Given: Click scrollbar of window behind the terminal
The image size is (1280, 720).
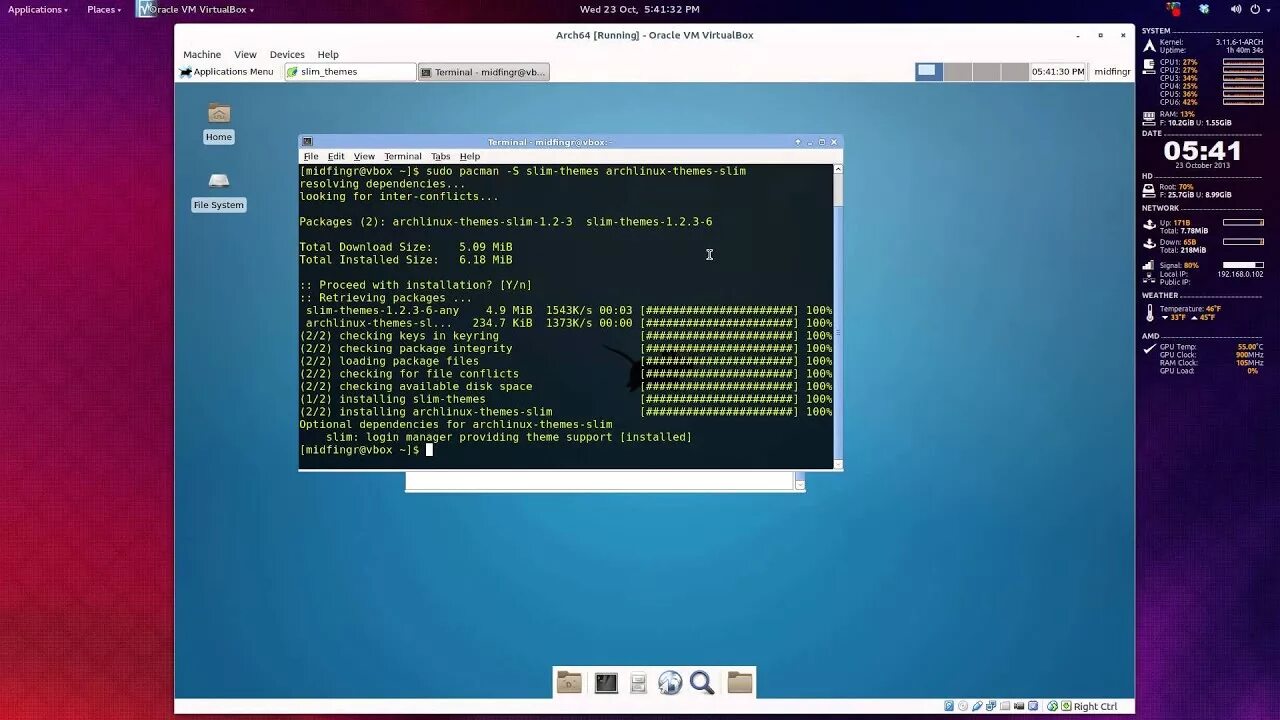Looking at the screenshot, I should (800, 482).
